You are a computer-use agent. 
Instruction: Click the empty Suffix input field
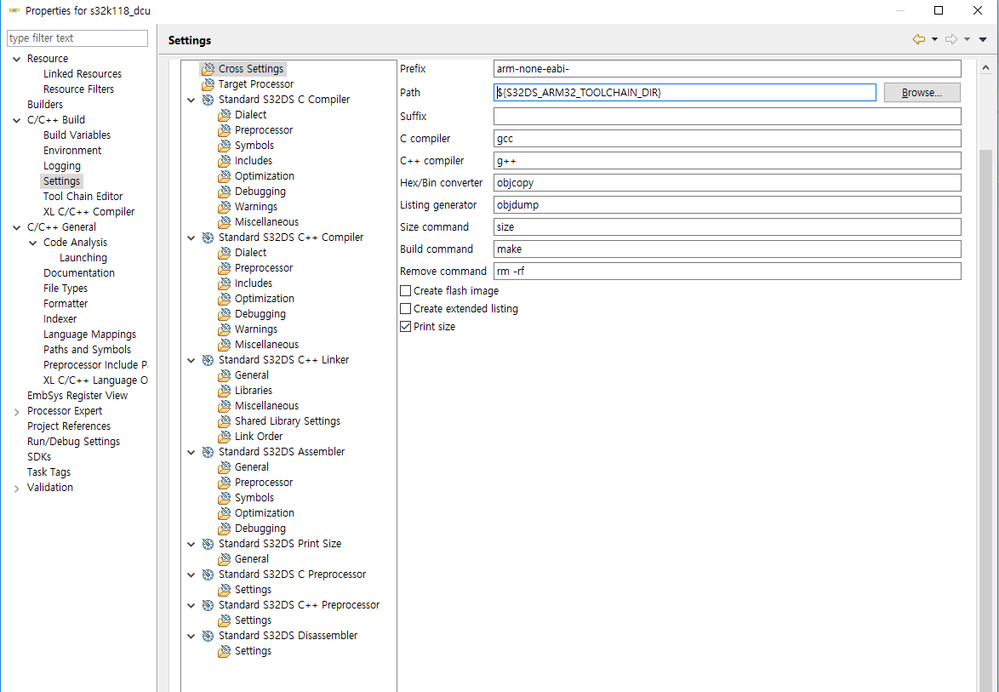click(727, 116)
